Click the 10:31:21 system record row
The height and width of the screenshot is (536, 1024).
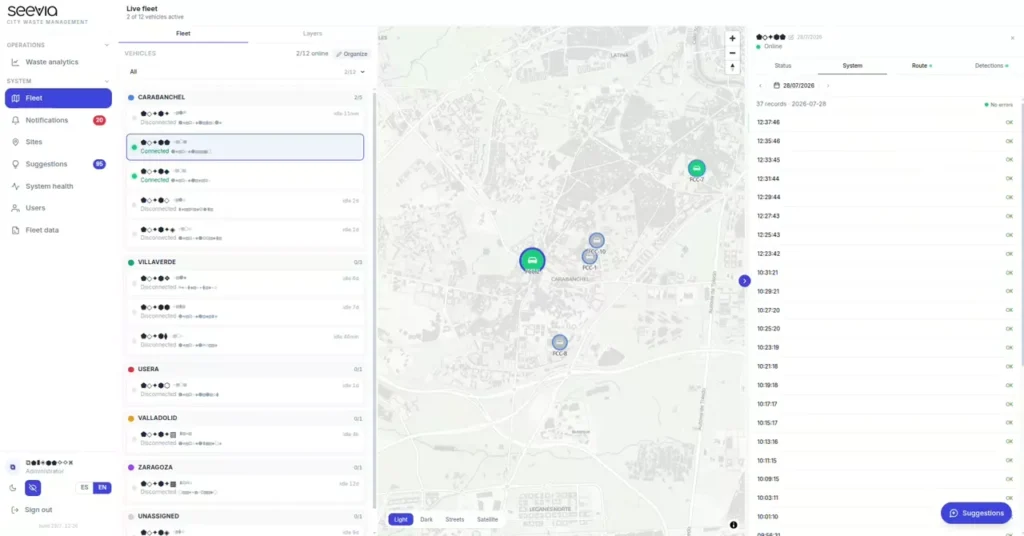pos(885,273)
